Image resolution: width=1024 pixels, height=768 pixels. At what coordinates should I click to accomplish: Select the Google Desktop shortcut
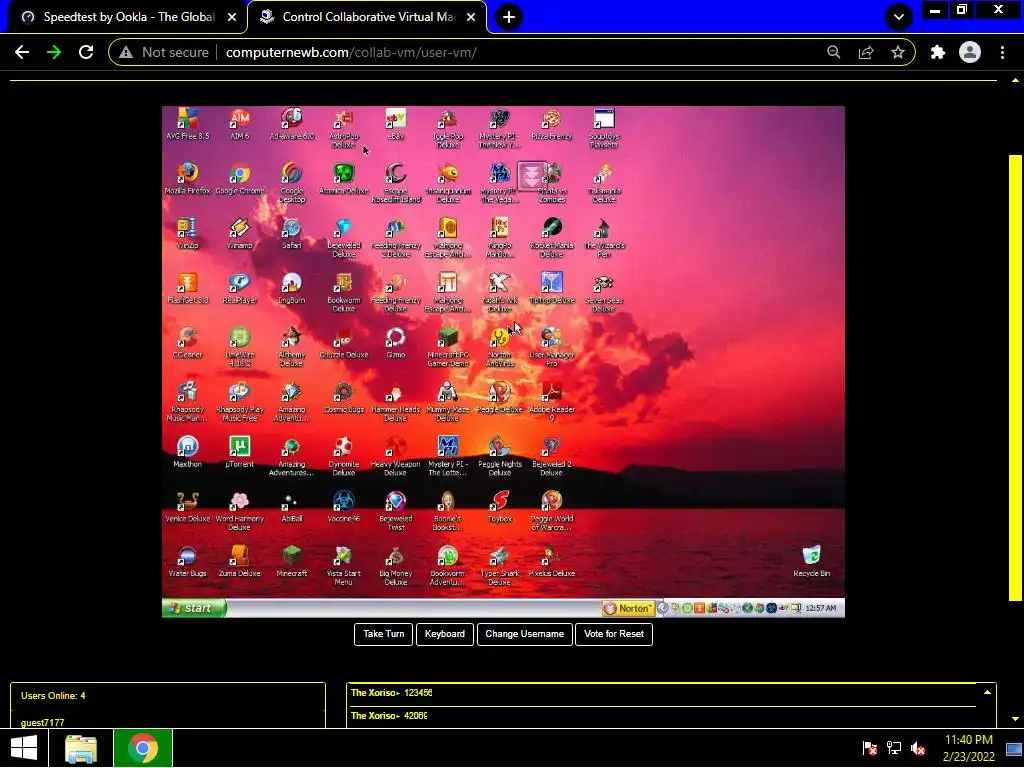(292, 183)
